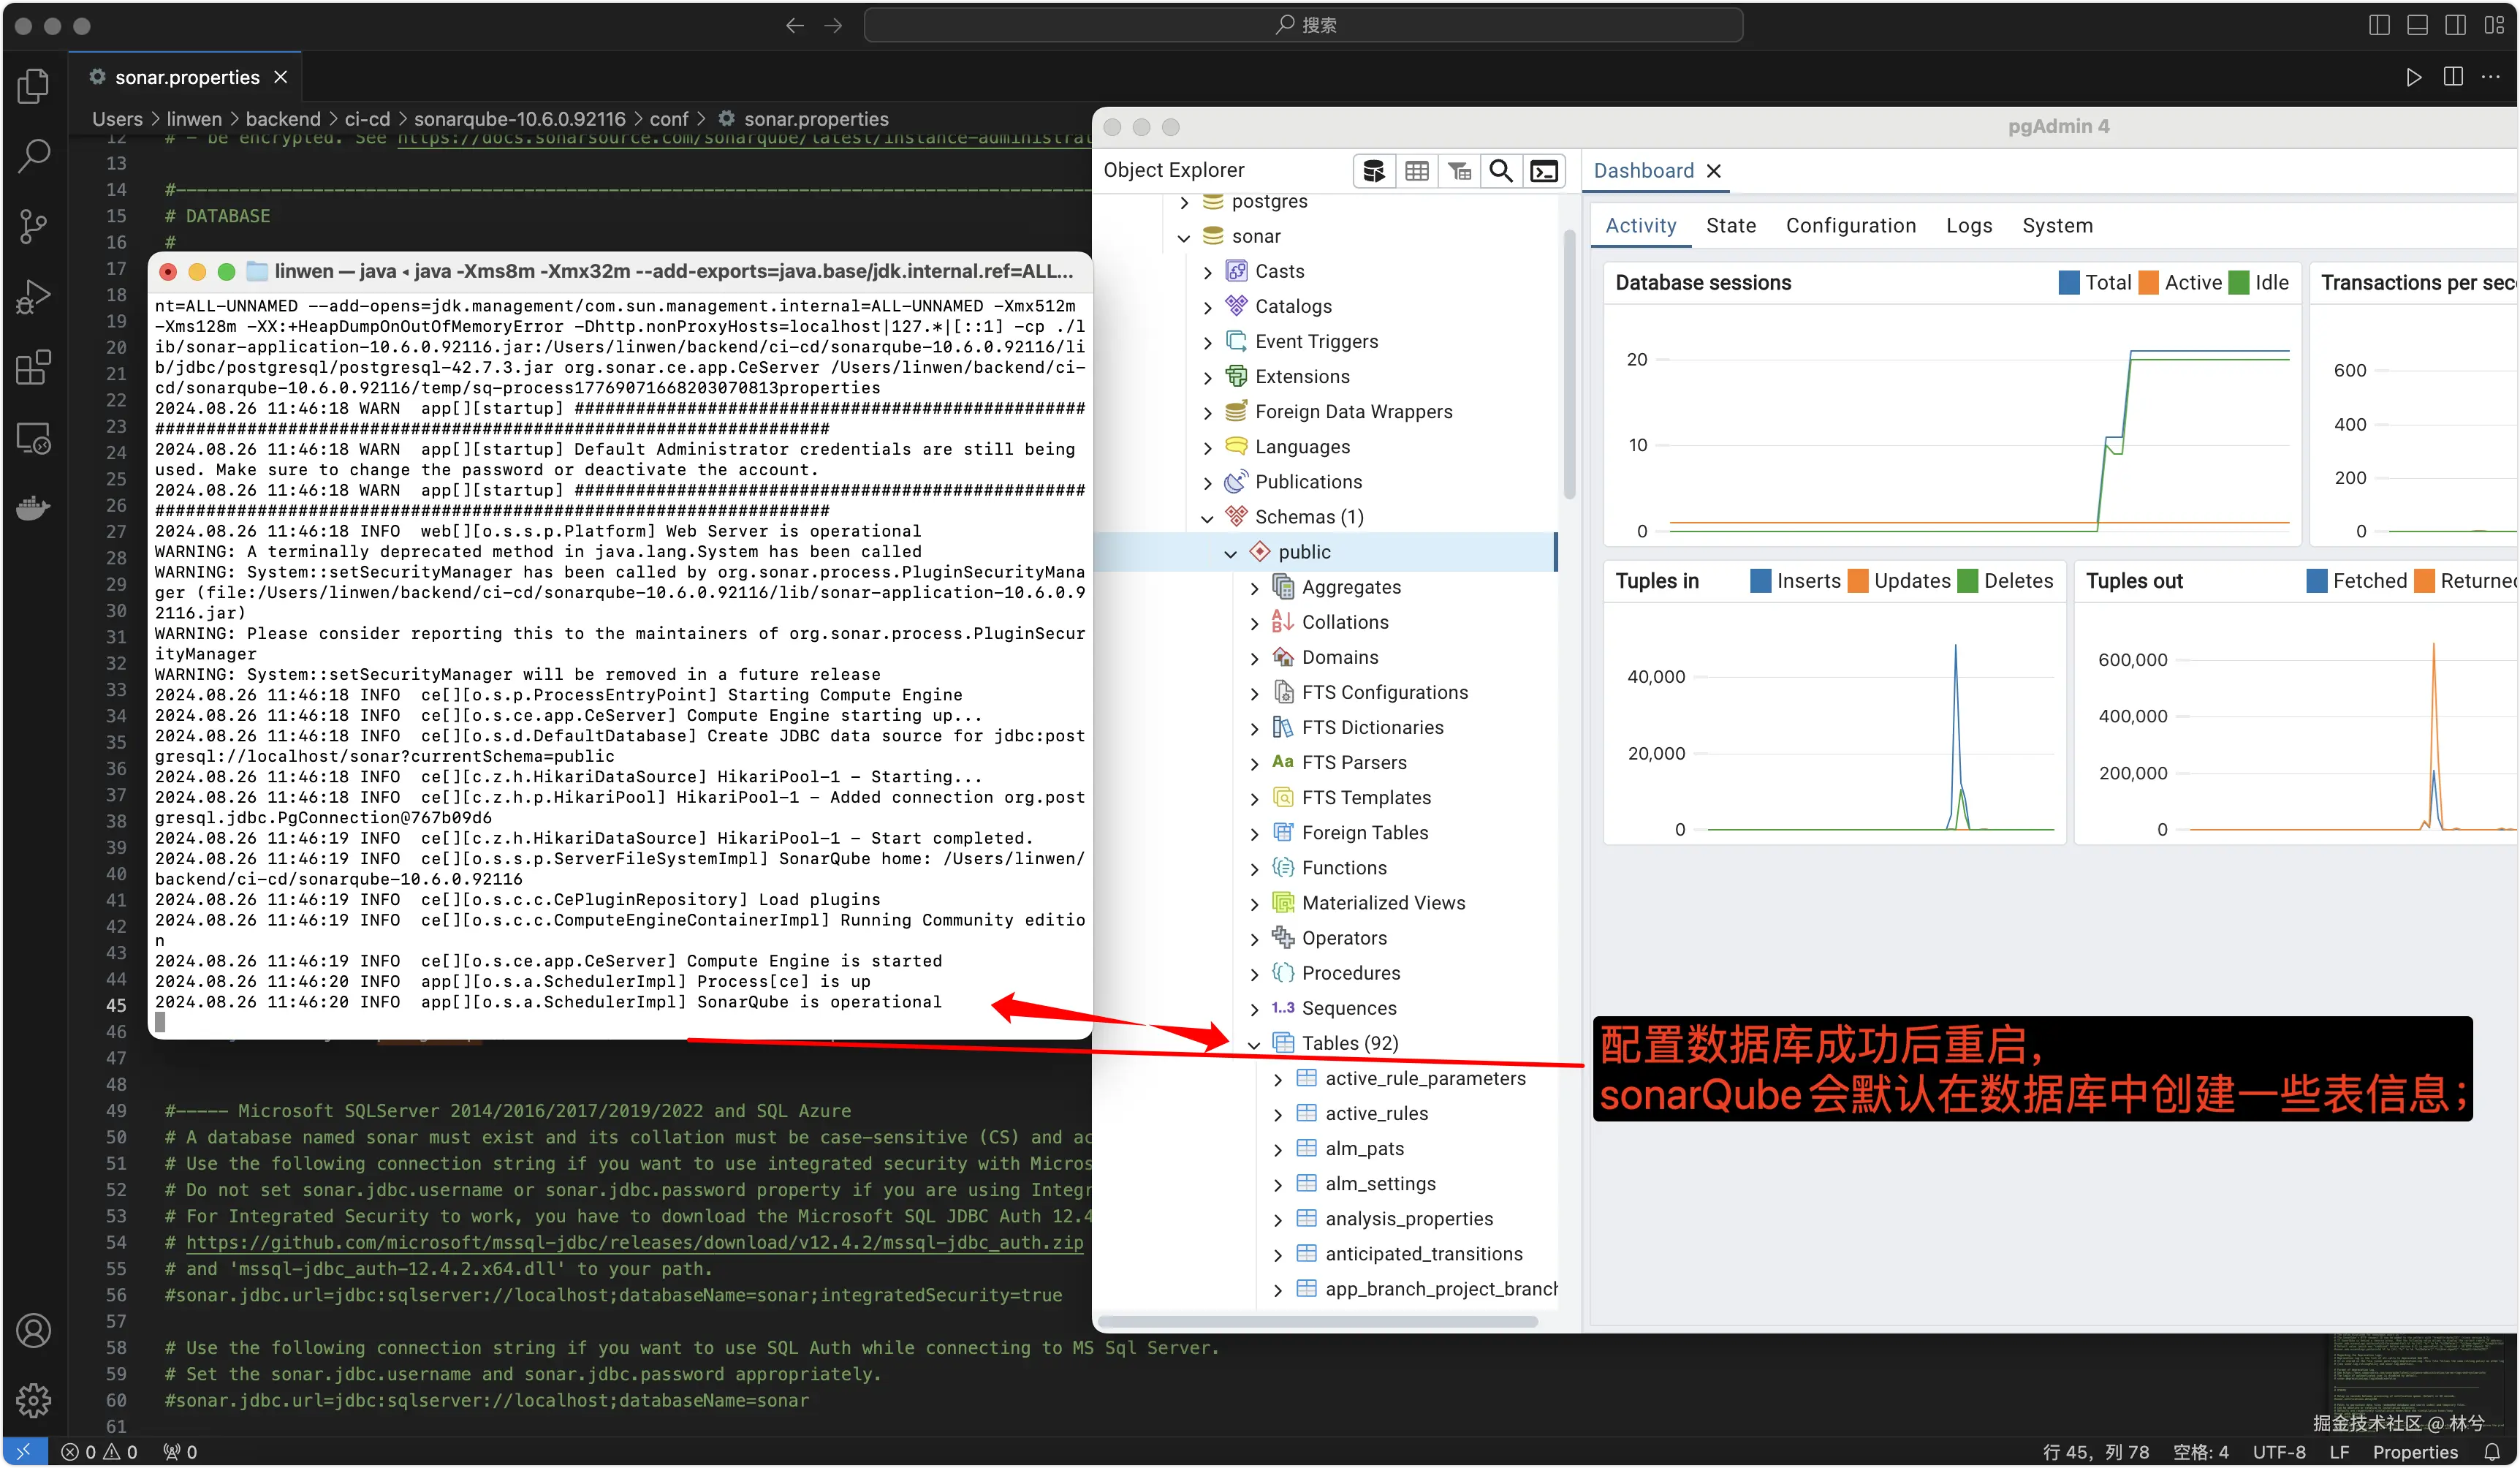Expand the Functions tree node
This screenshot has width=2520, height=1468.
click(1254, 869)
